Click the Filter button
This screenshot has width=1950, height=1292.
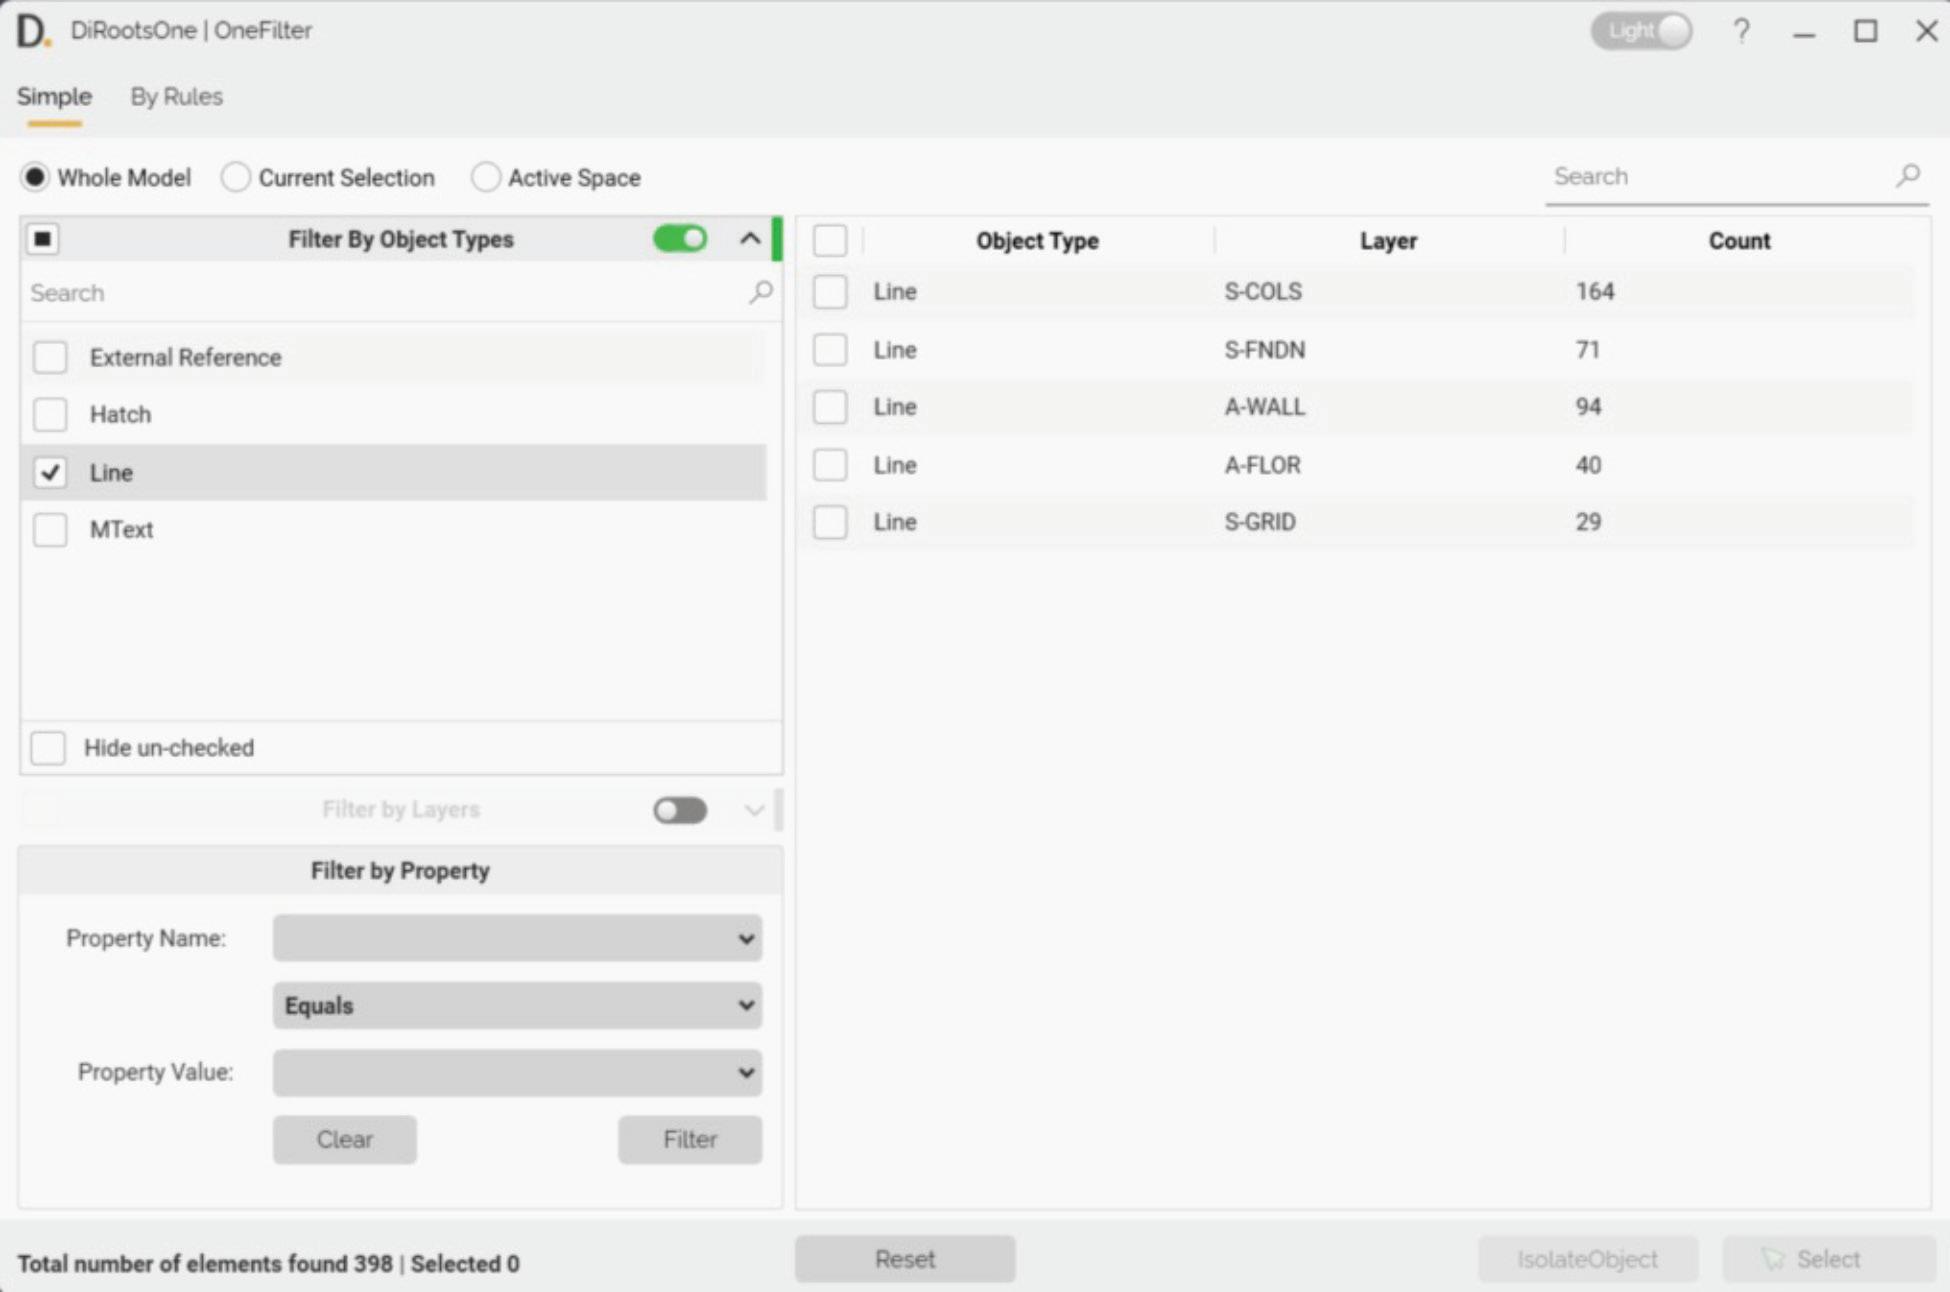click(689, 1139)
